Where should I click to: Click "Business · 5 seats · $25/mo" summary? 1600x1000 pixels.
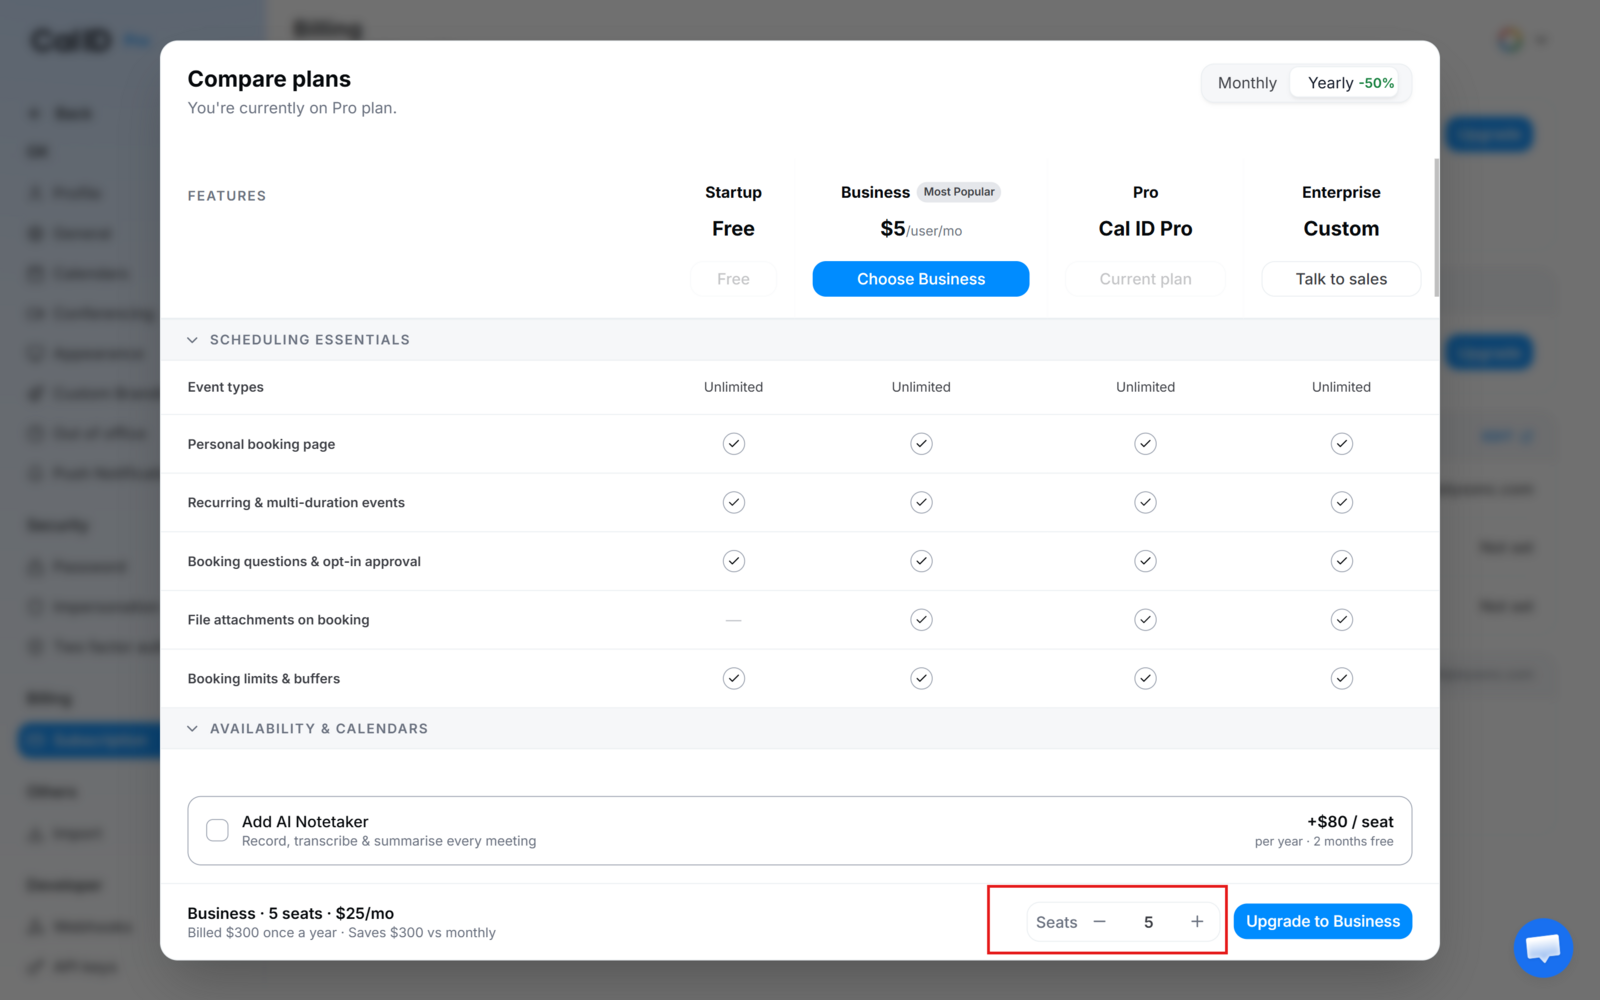[291, 913]
